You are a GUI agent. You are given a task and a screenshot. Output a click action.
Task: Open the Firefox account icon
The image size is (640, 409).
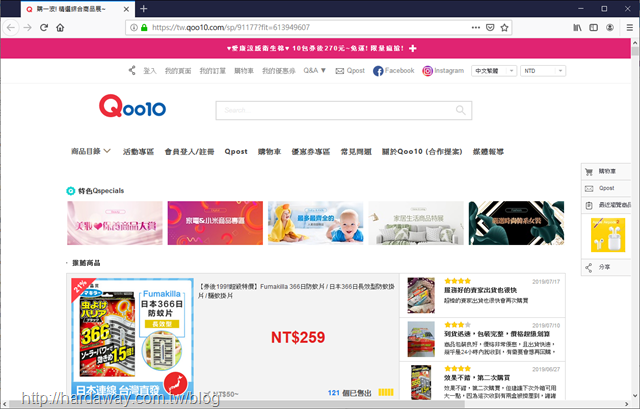click(x=610, y=27)
